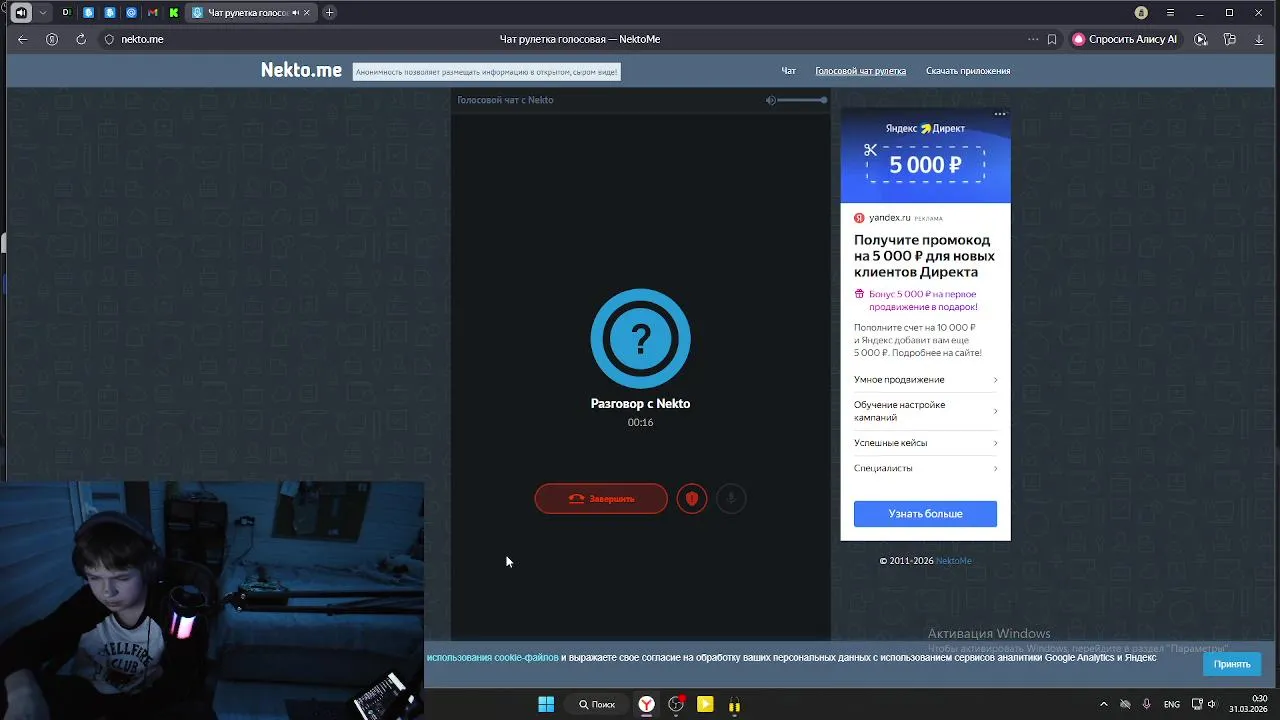This screenshot has height=720, width=1280.
Task: Bookmark this page with the bookmark icon
Action: [1052, 39]
